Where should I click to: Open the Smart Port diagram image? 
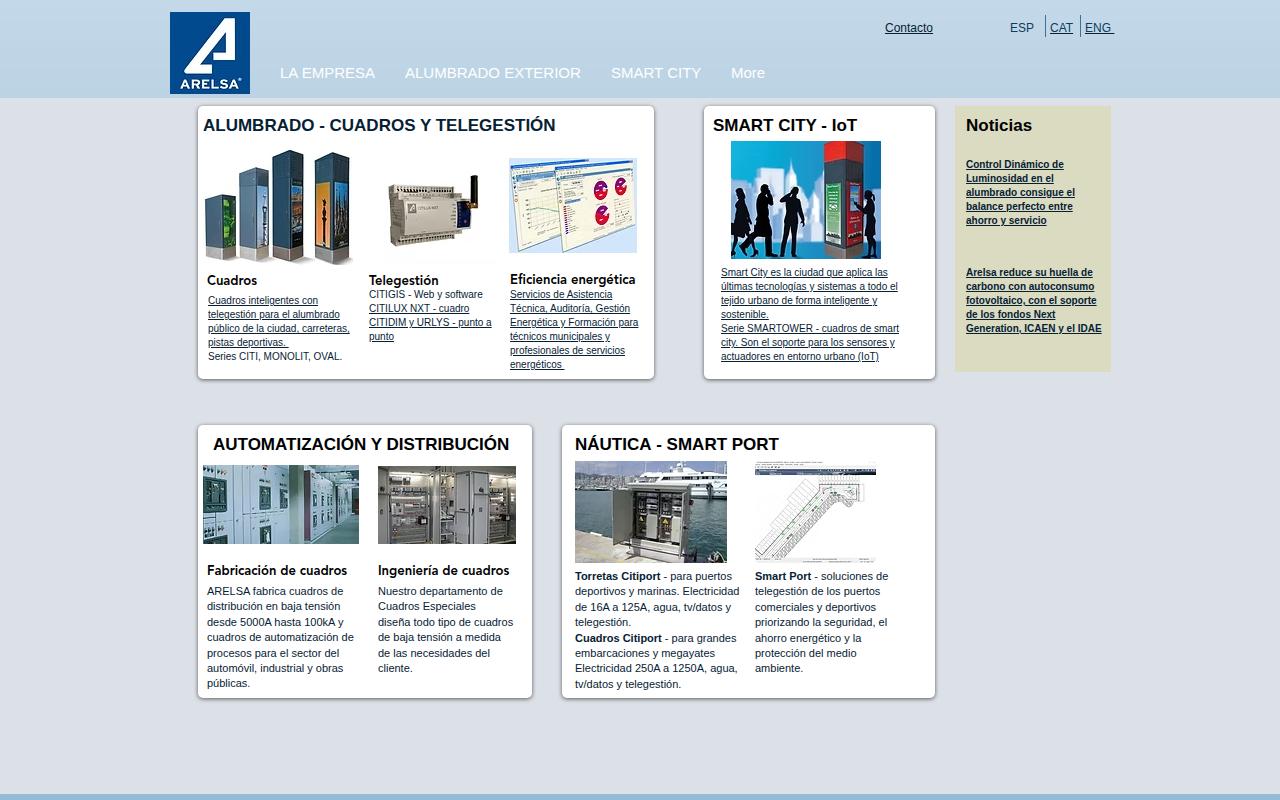815,512
